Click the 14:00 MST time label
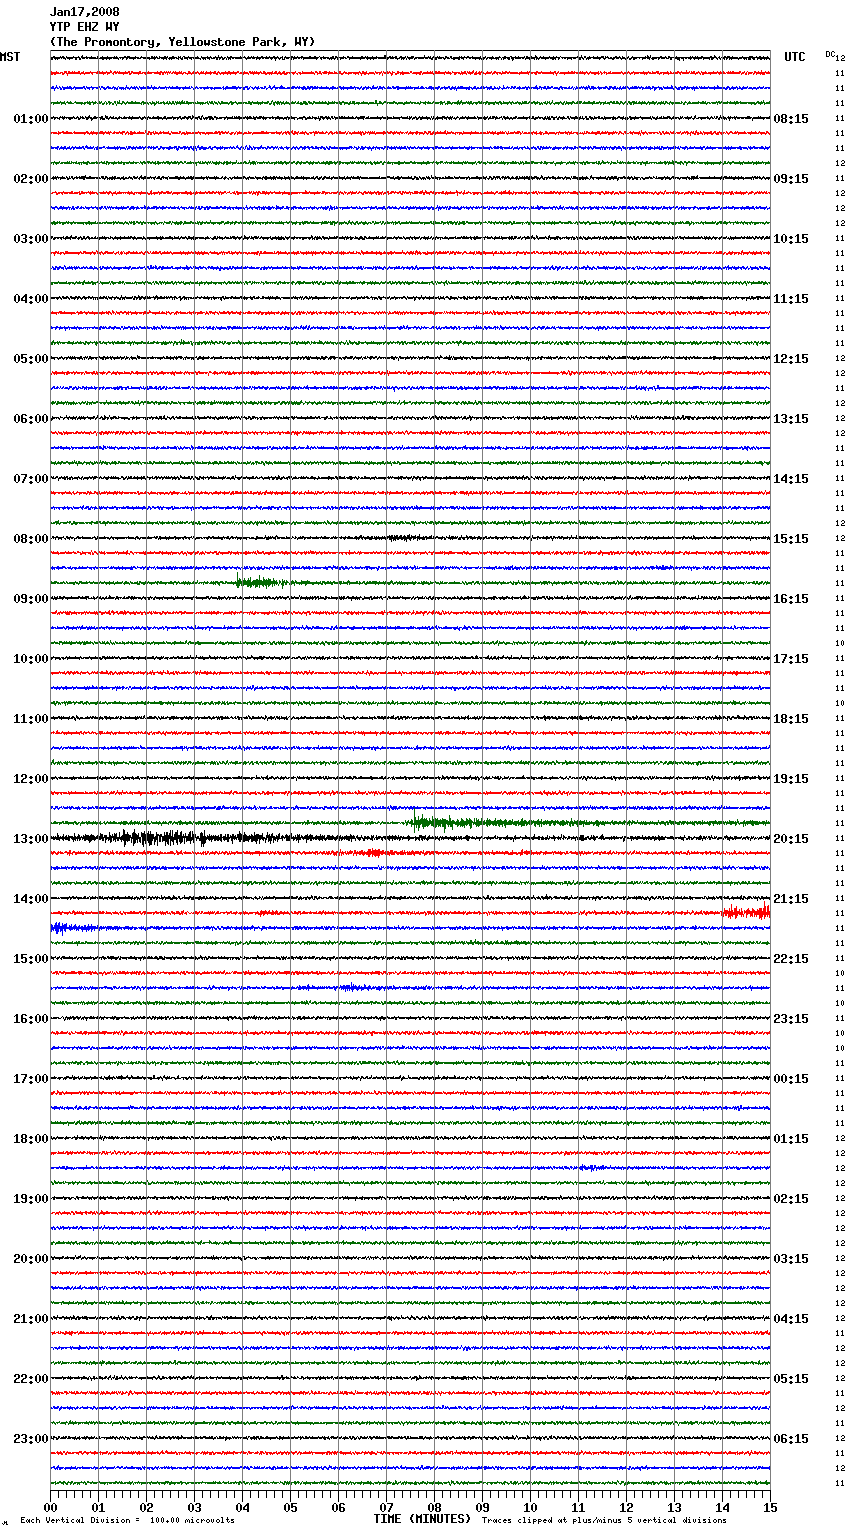850x1534 pixels. [31, 899]
